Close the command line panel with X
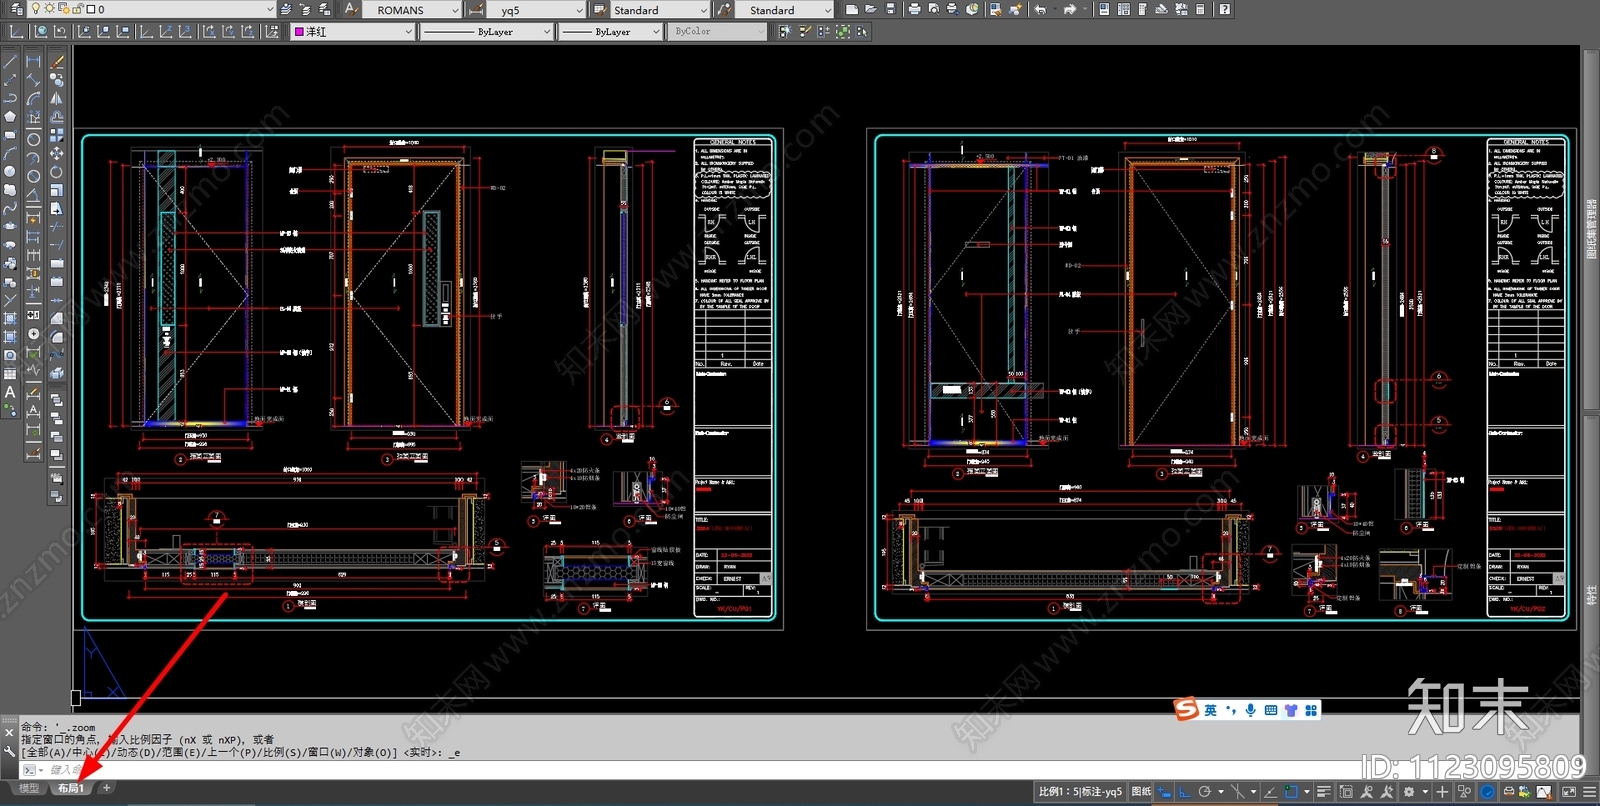The width and height of the screenshot is (1600, 806). [x=9, y=733]
